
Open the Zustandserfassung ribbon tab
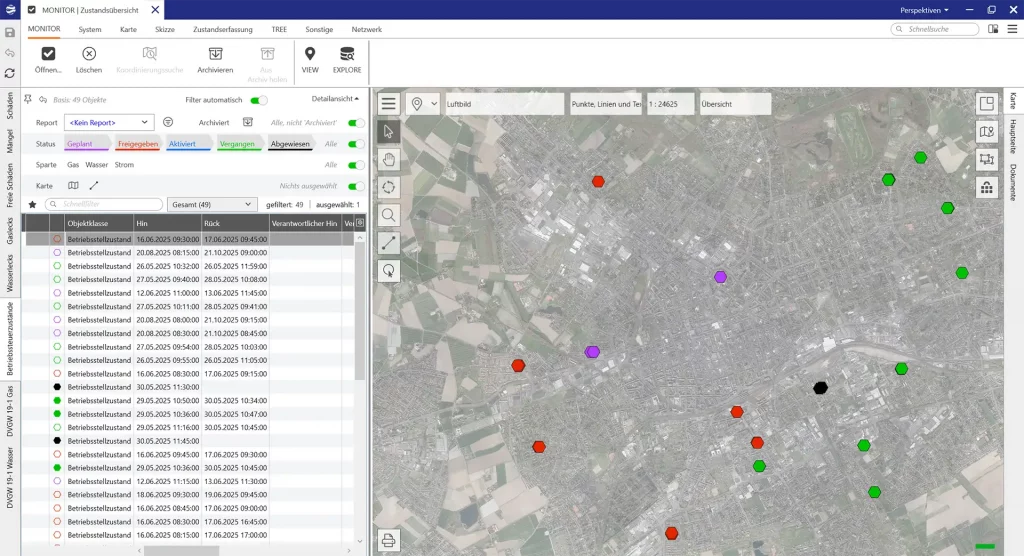[223, 30]
